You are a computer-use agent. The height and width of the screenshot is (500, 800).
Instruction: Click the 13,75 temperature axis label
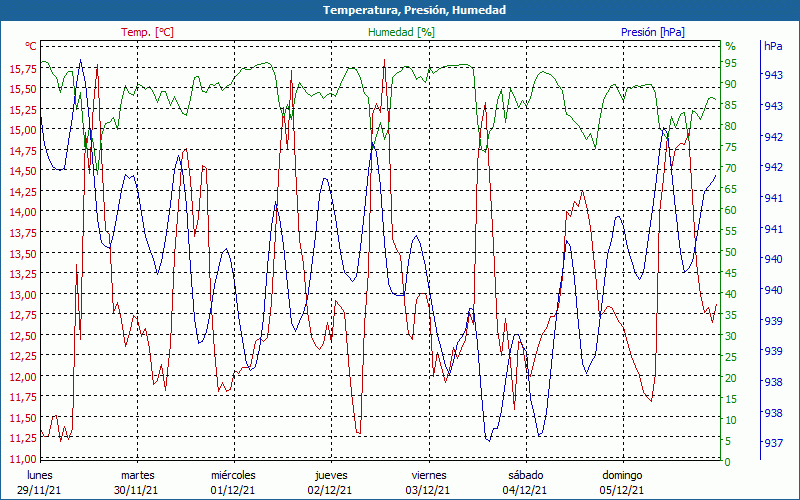click(x=23, y=233)
